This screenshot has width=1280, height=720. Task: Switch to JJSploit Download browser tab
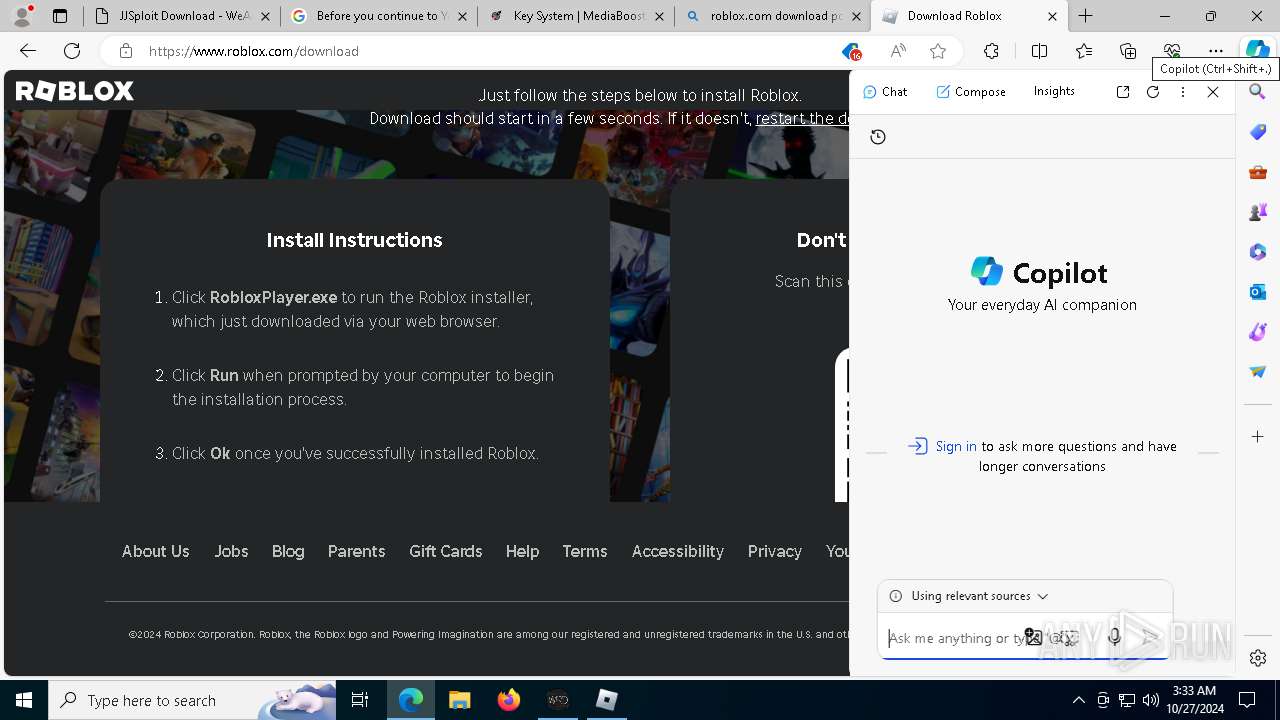[182, 16]
